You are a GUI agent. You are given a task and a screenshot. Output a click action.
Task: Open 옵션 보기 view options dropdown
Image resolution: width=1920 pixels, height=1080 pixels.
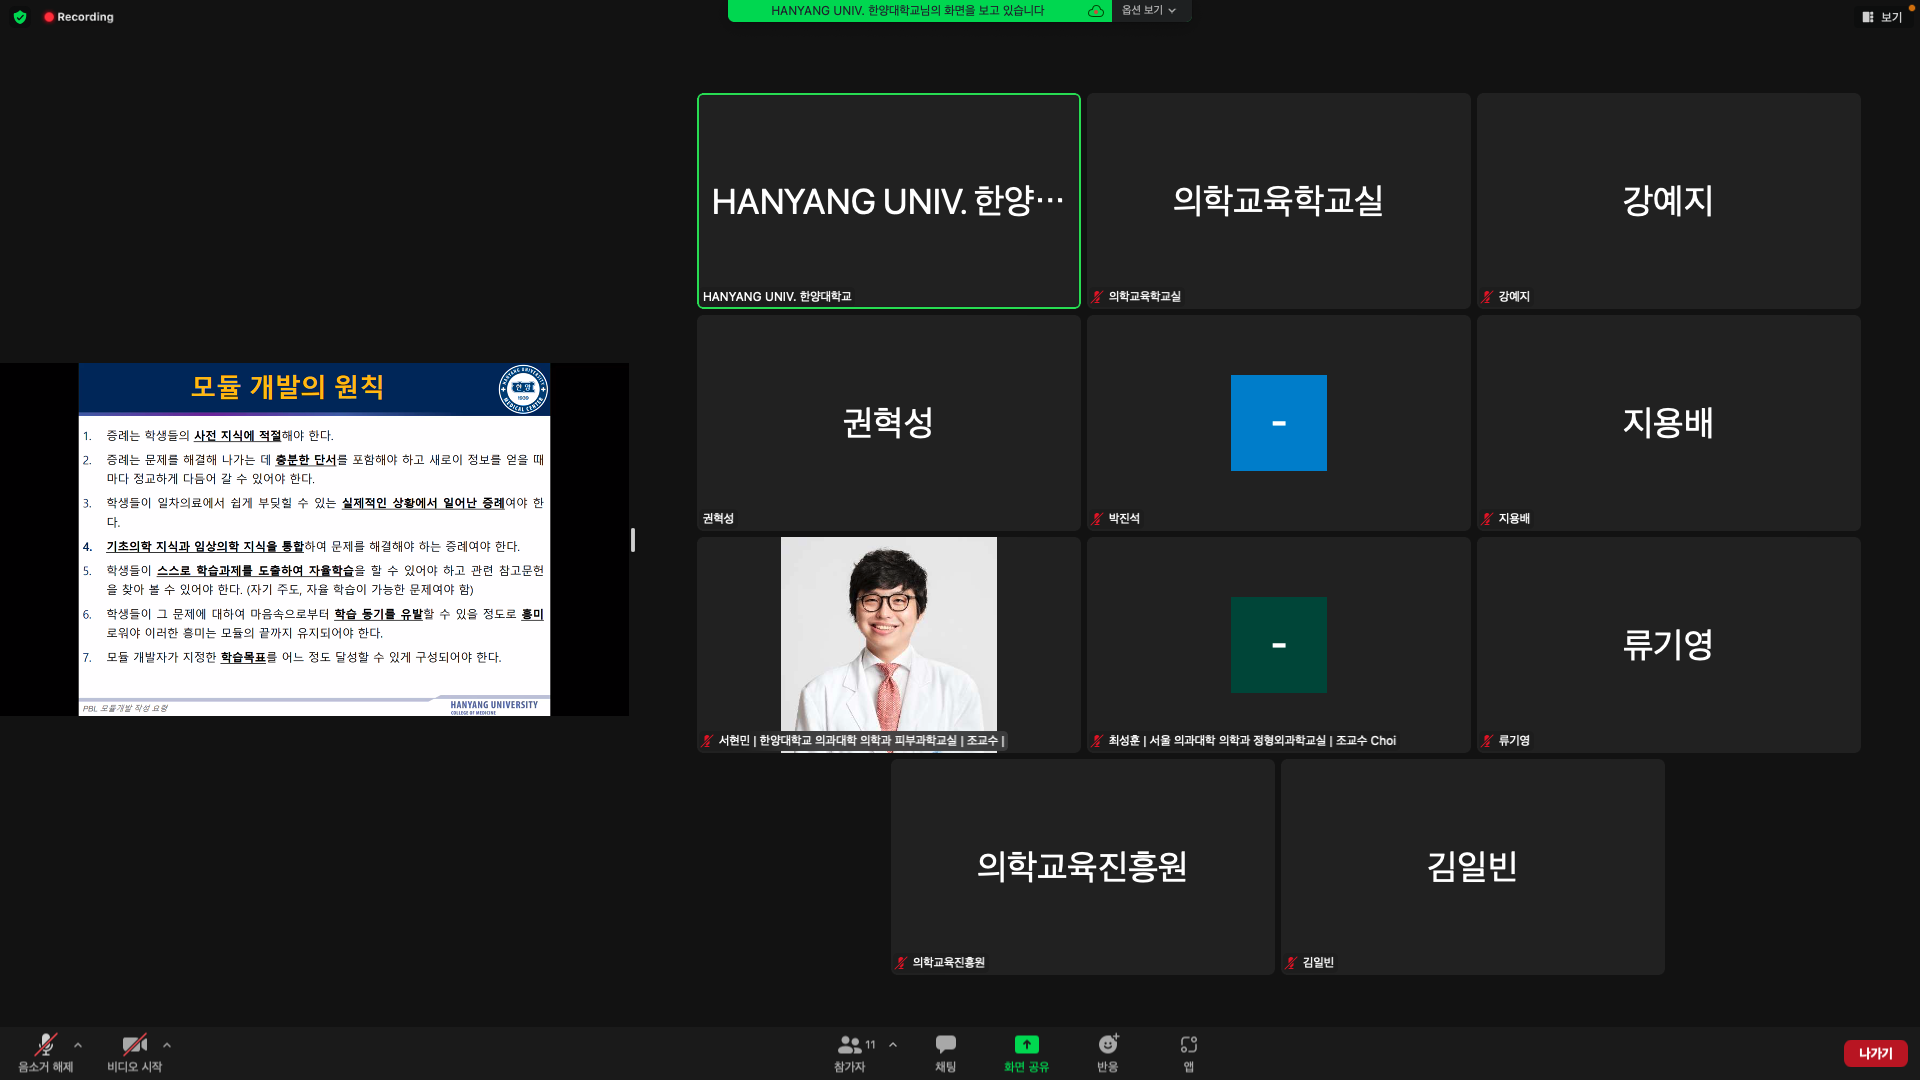1148,10
